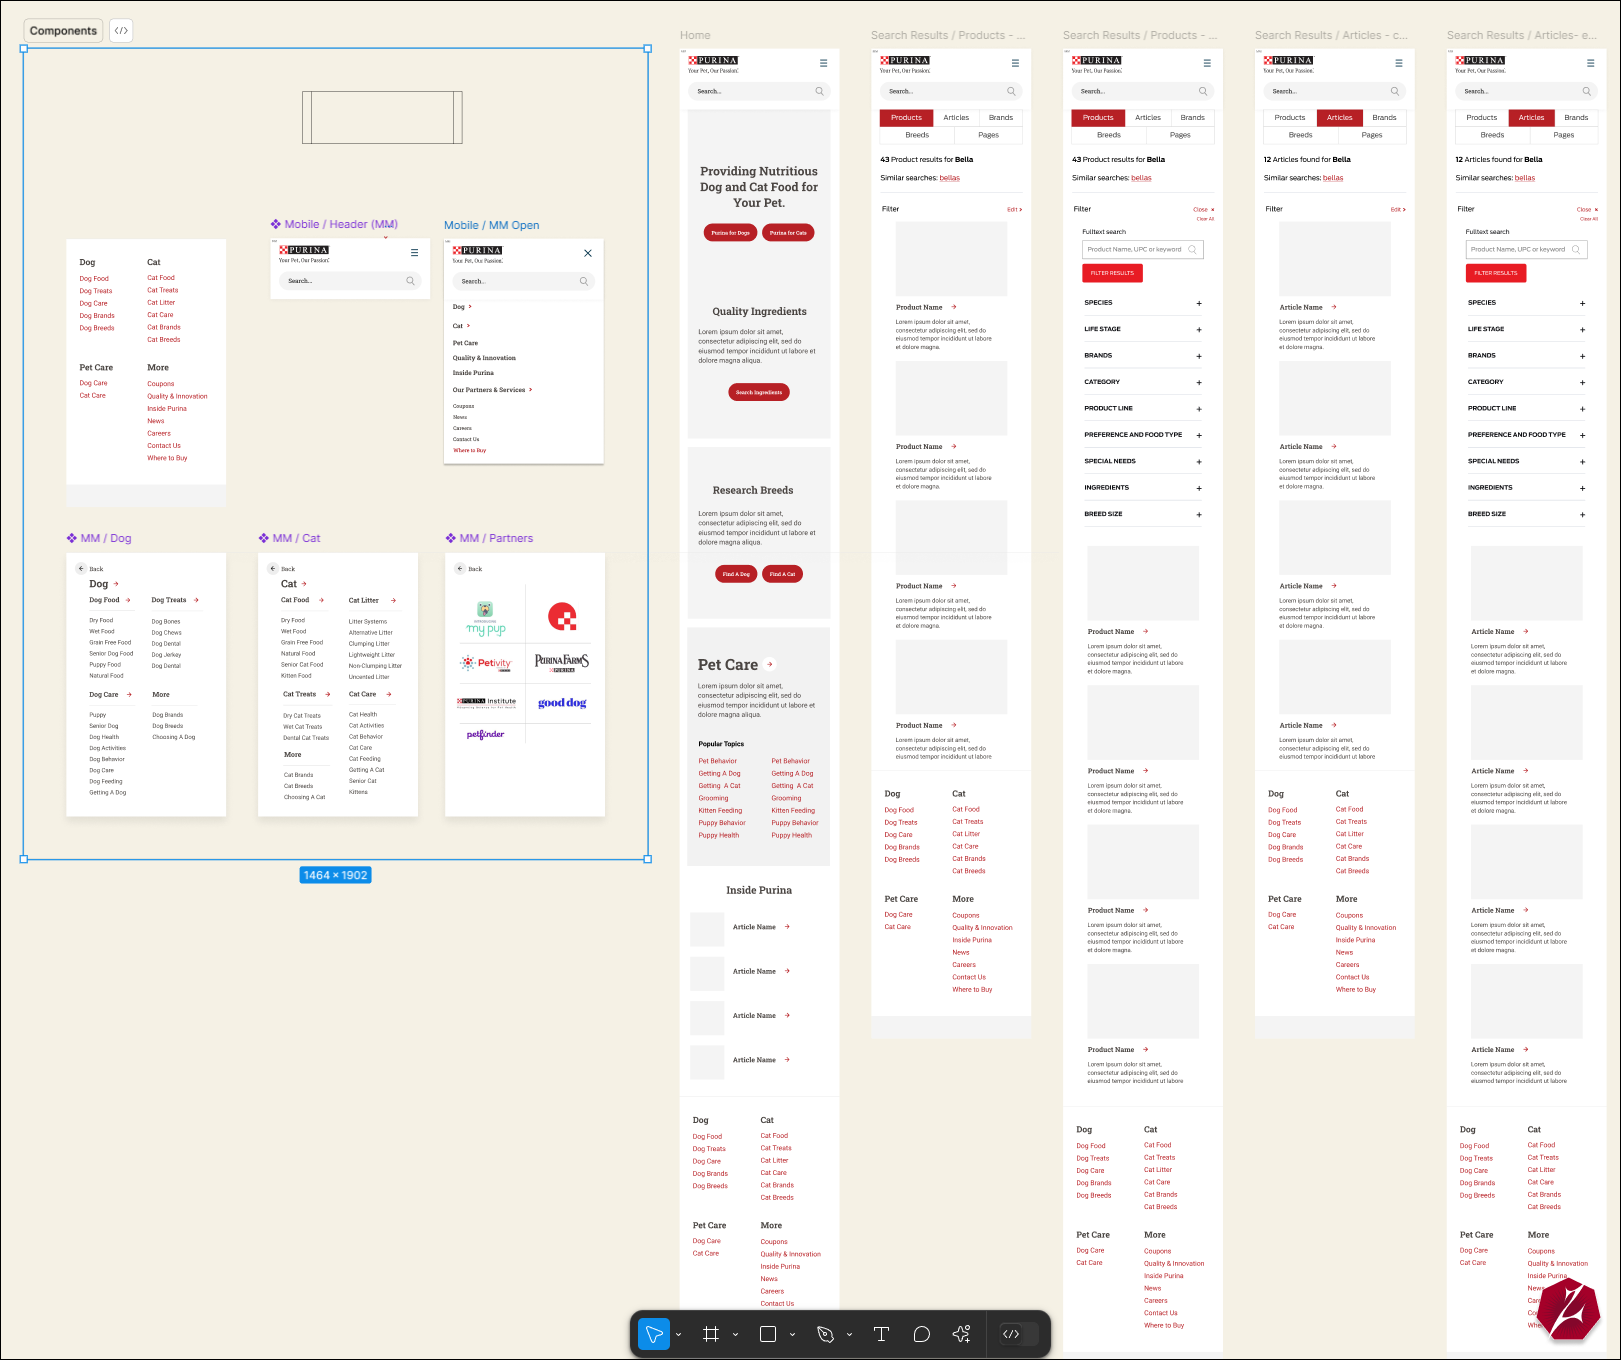Click the 1464 × 1902 selection size badge

coord(336,875)
